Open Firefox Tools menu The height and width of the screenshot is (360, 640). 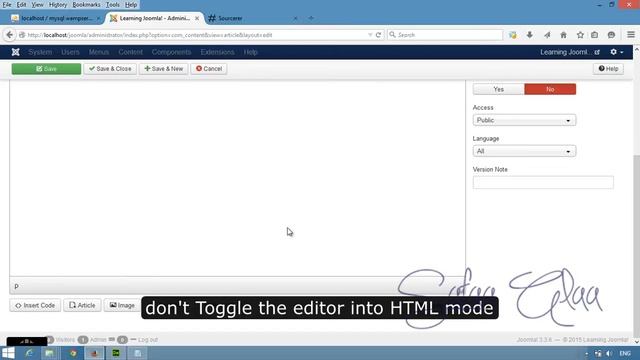pos(113,4)
